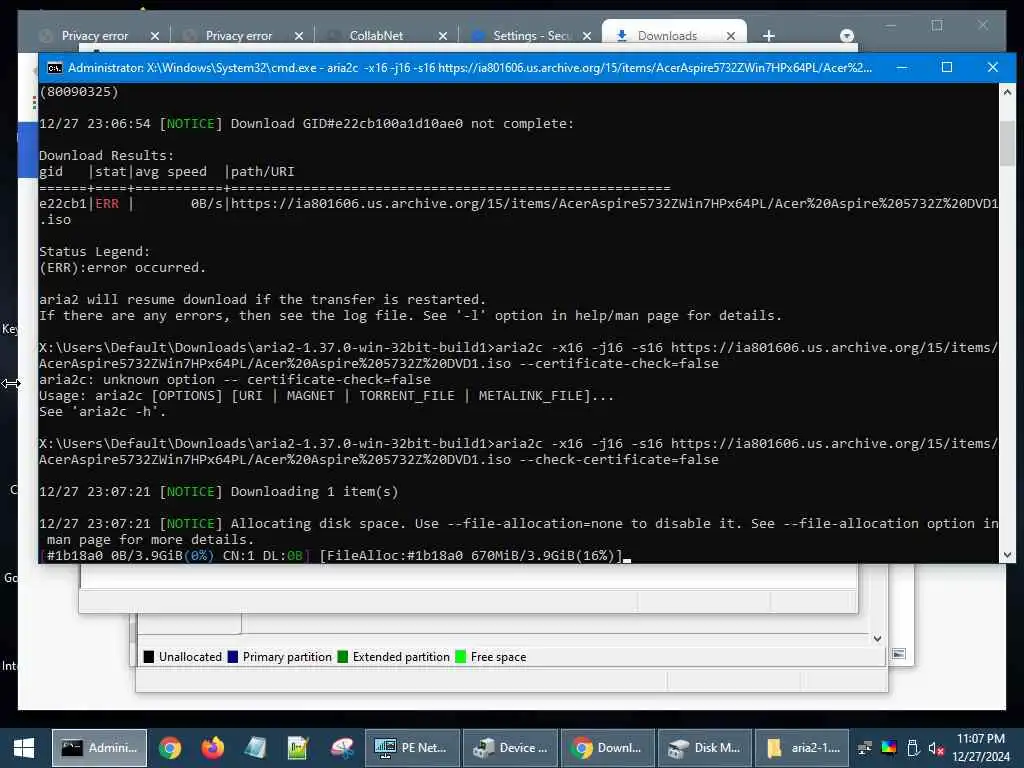Image resolution: width=1024 pixels, height=768 pixels.
Task: Close the CollabNet tab
Action: tap(443, 36)
